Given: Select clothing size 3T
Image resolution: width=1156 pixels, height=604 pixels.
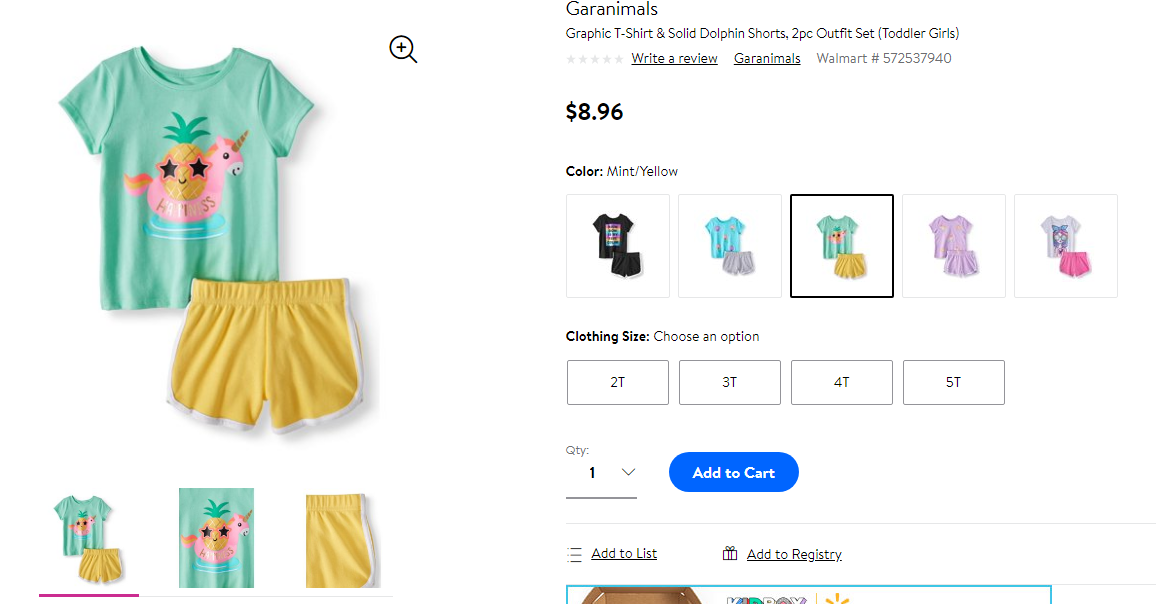Looking at the screenshot, I should tap(730, 382).
